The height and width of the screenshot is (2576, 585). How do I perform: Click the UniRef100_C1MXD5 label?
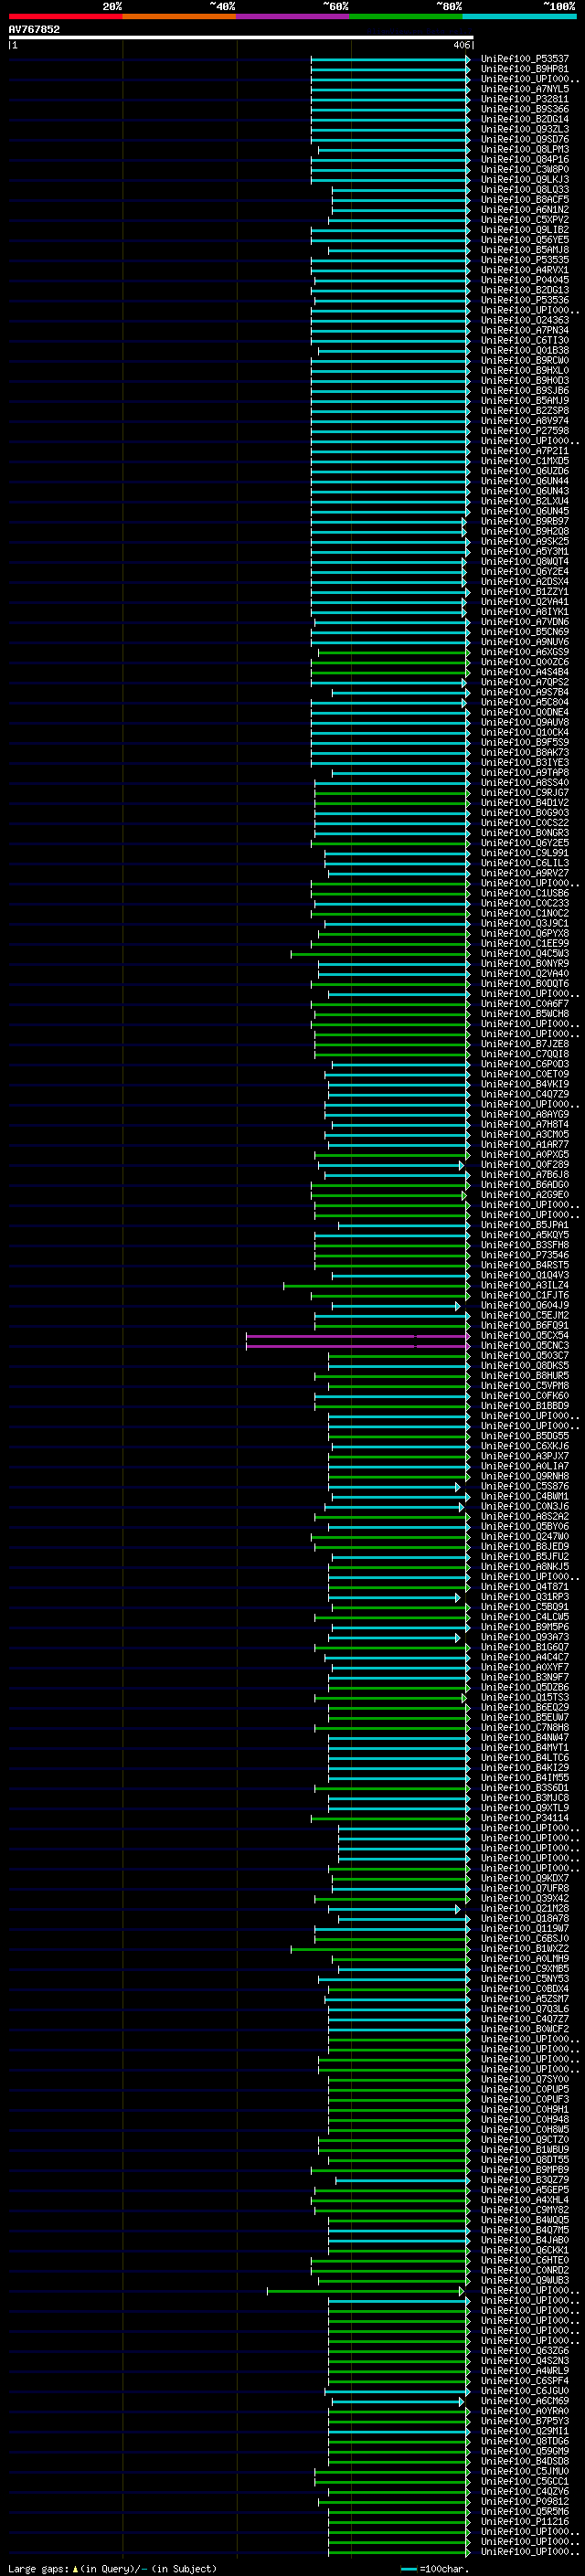tap(525, 461)
